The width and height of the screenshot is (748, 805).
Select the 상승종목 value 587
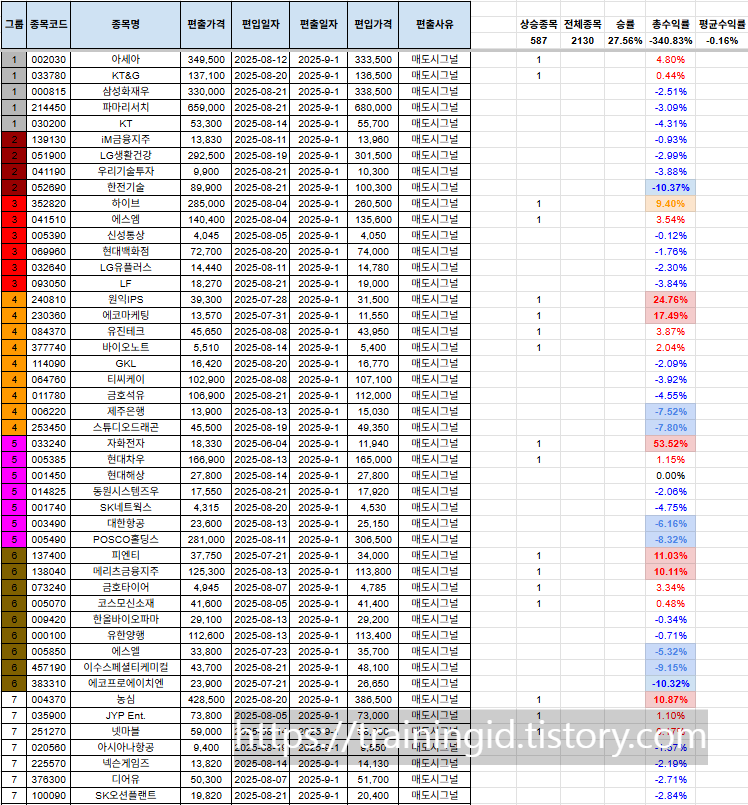coord(539,41)
